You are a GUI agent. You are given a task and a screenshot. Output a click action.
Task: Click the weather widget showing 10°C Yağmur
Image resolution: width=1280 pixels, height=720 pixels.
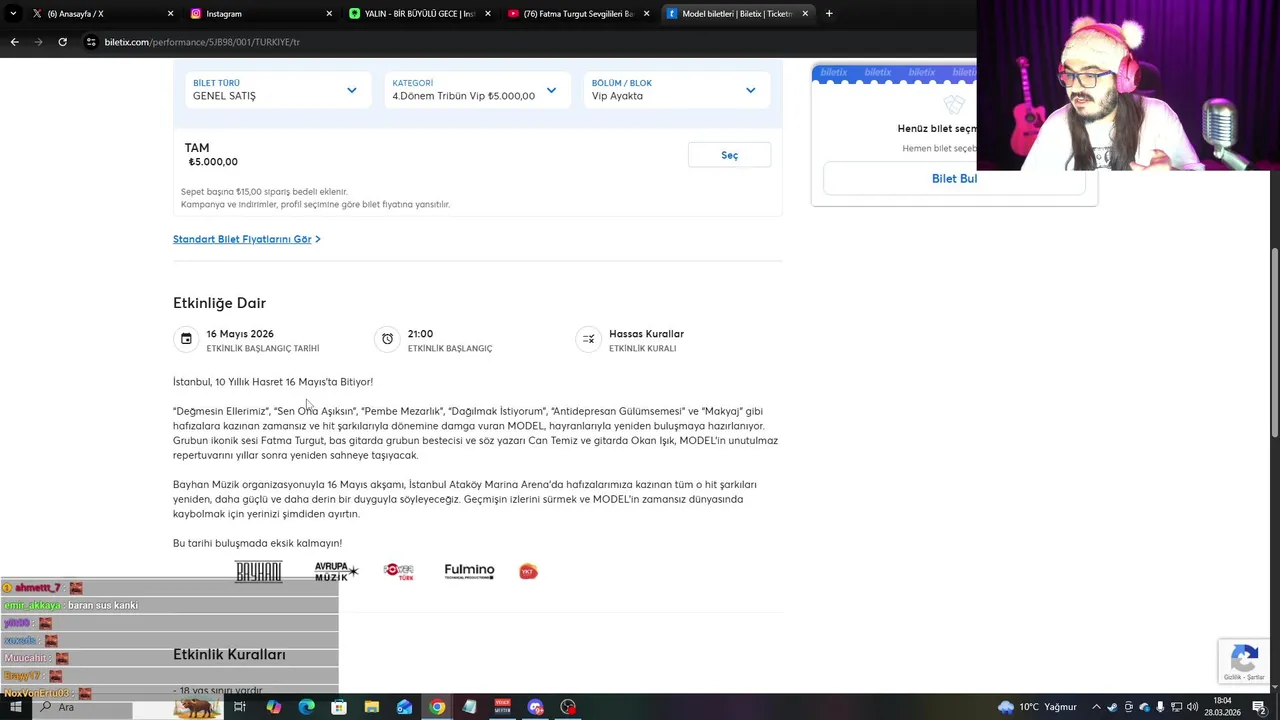(x=1037, y=707)
